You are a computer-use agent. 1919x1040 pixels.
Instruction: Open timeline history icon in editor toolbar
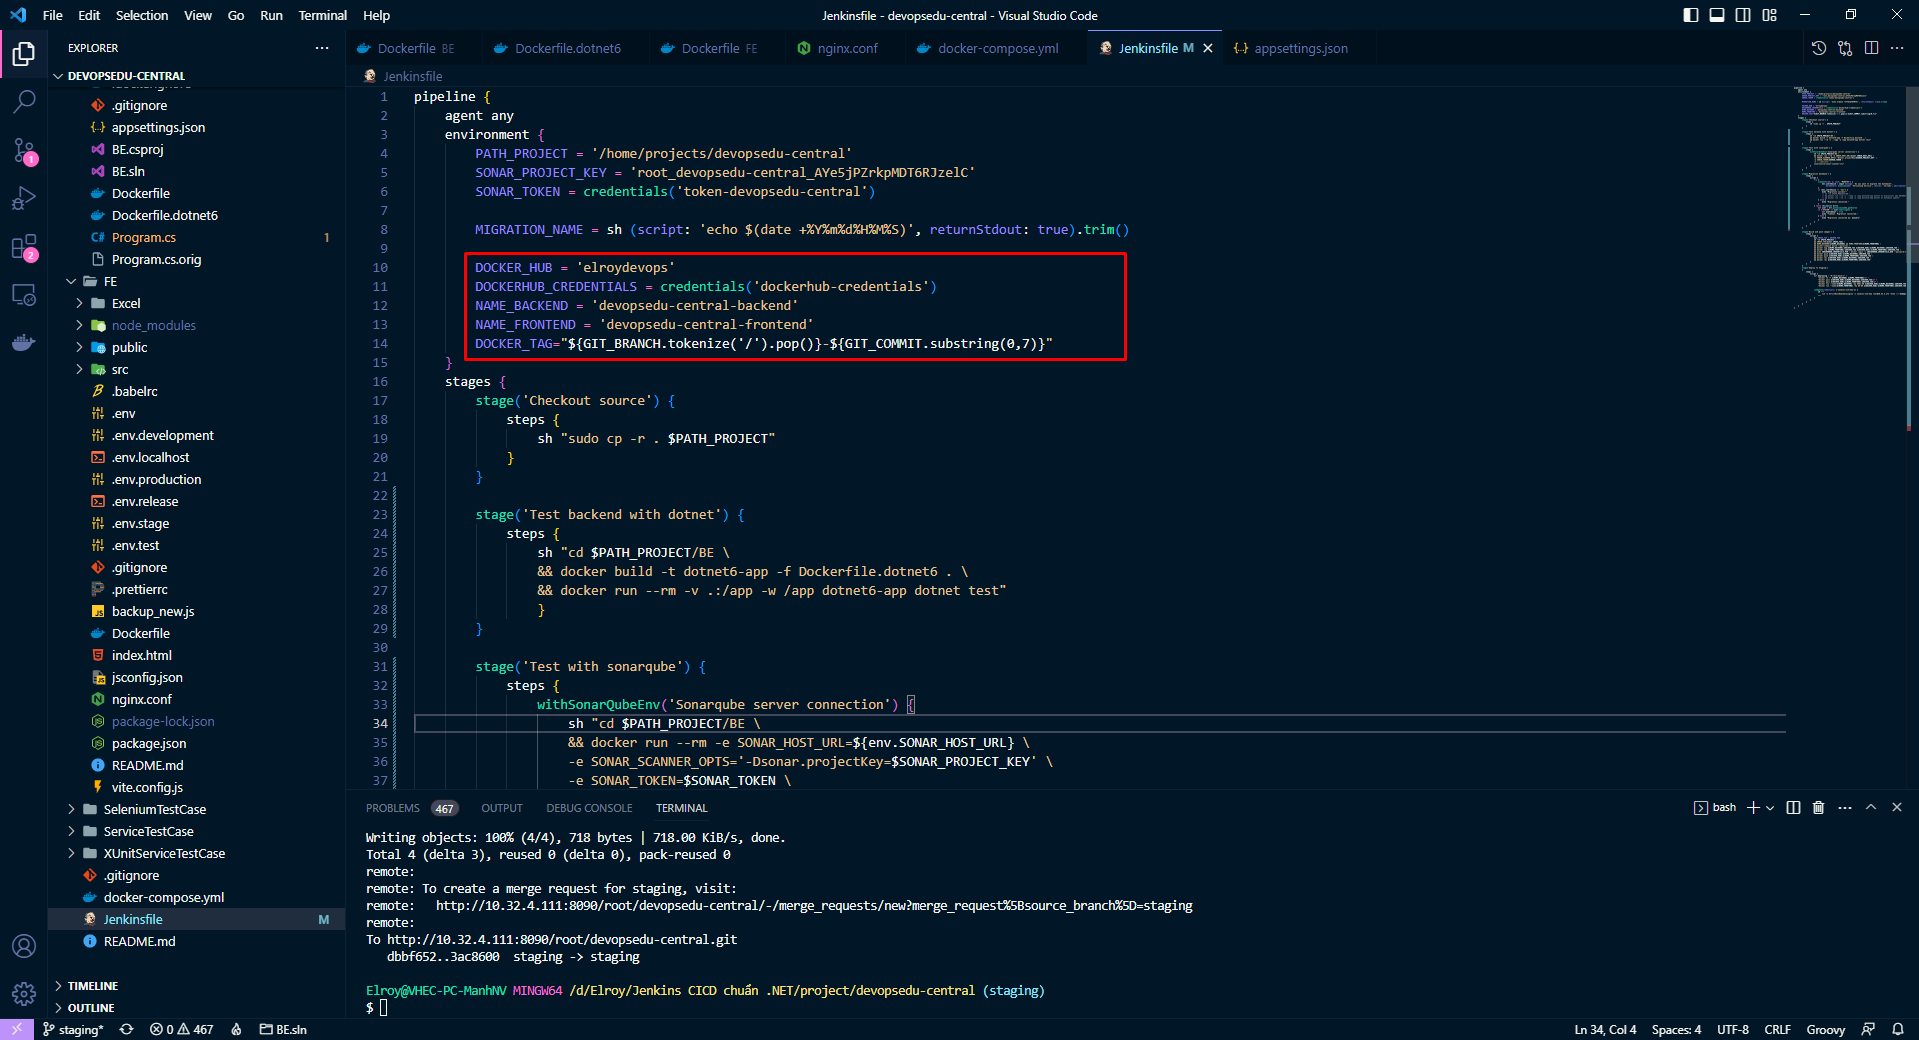click(1819, 48)
